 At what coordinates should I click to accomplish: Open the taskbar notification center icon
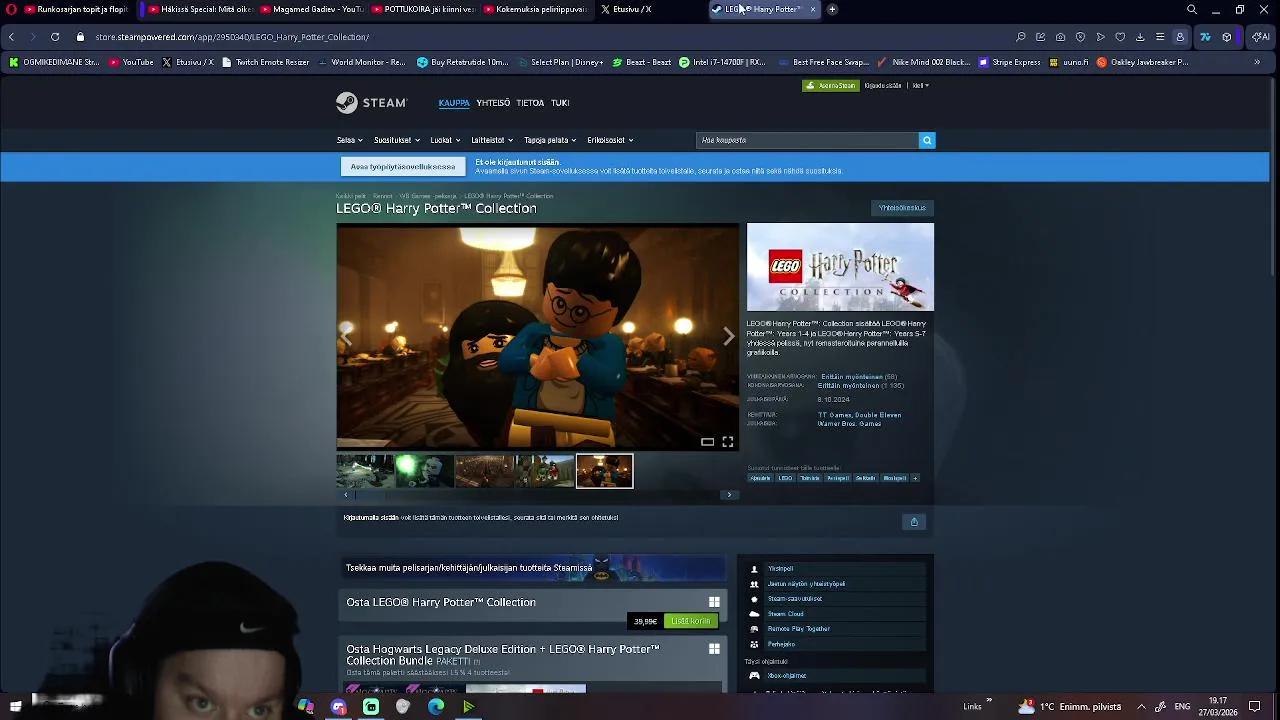[x=1255, y=707]
